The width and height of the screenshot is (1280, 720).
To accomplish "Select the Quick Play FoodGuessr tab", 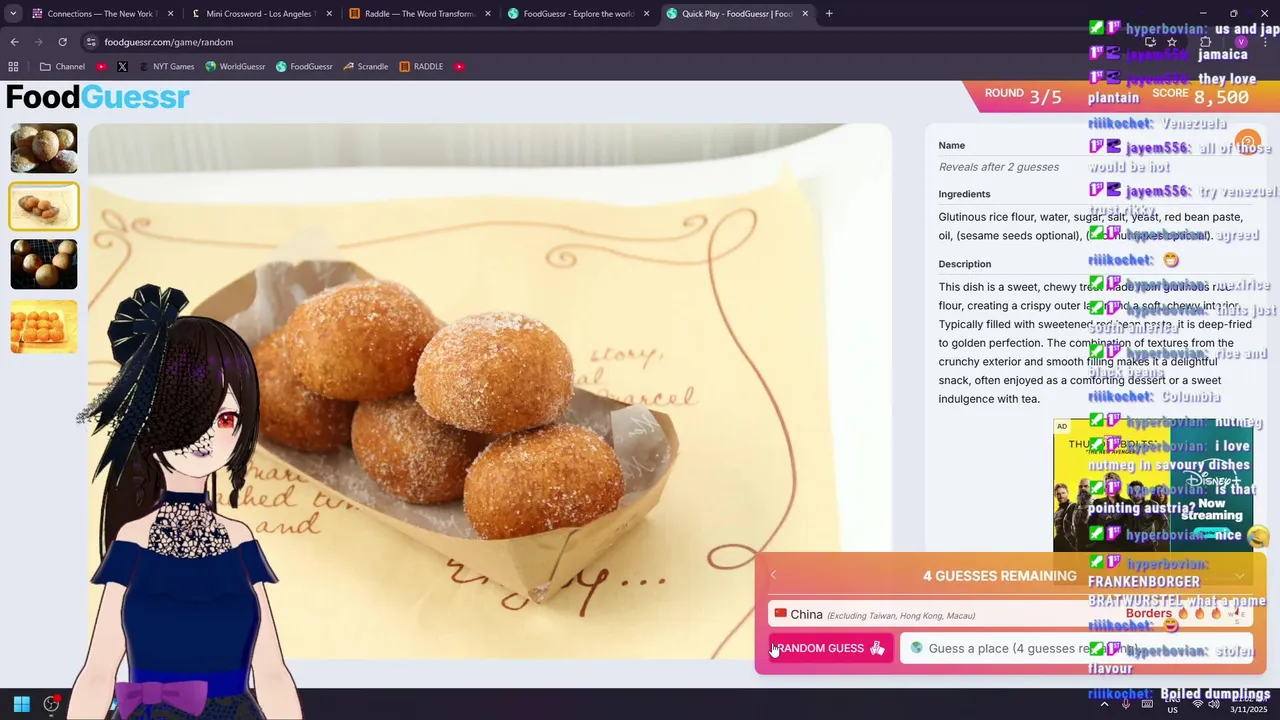I will click(736, 14).
